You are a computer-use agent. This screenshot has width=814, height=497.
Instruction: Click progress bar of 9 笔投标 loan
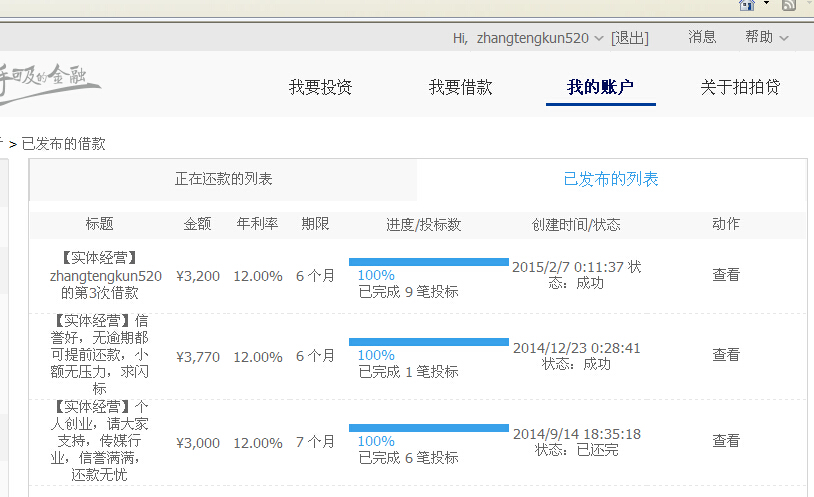pyautogui.click(x=429, y=262)
